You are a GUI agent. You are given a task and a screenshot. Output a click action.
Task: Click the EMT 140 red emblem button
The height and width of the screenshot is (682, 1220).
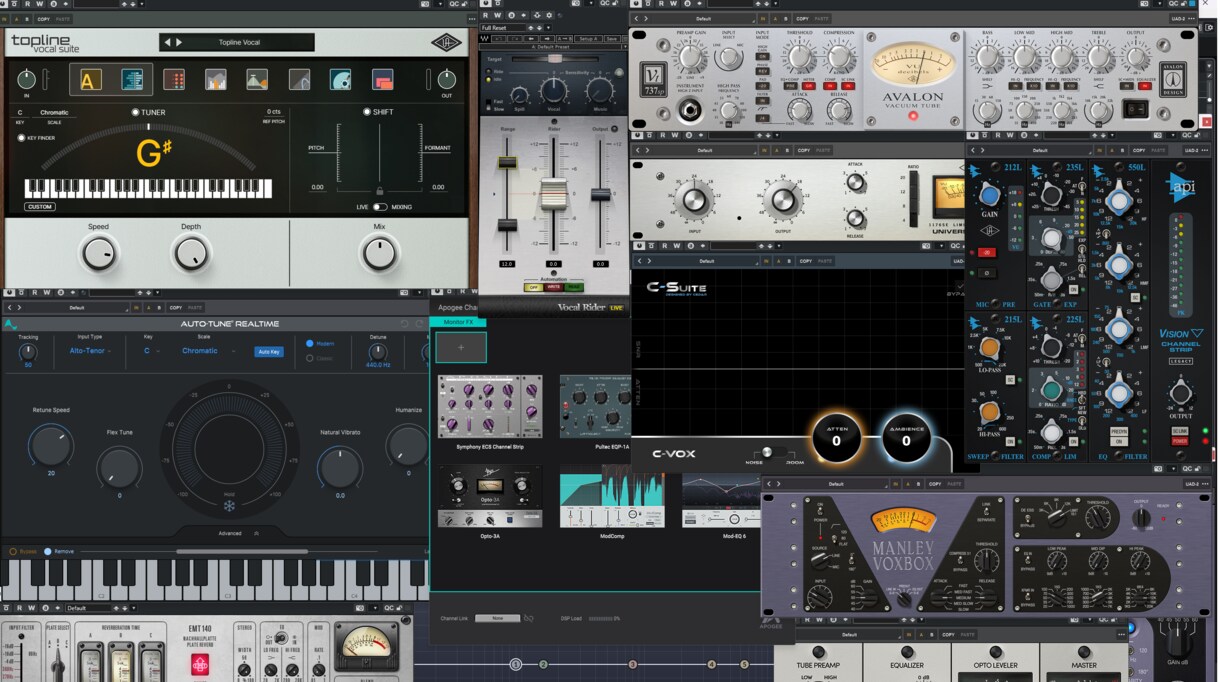pos(200,665)
